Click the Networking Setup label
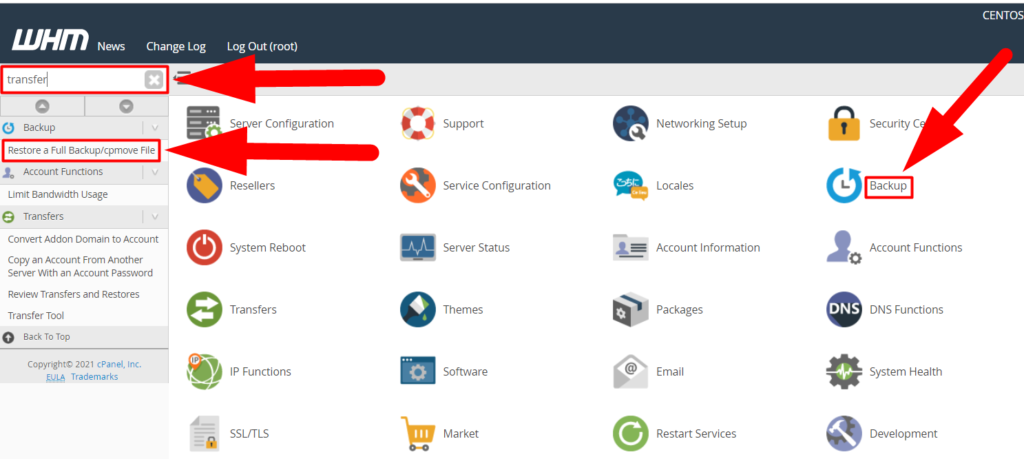This screenshot has width=1024, height=459. coord(701,123)
